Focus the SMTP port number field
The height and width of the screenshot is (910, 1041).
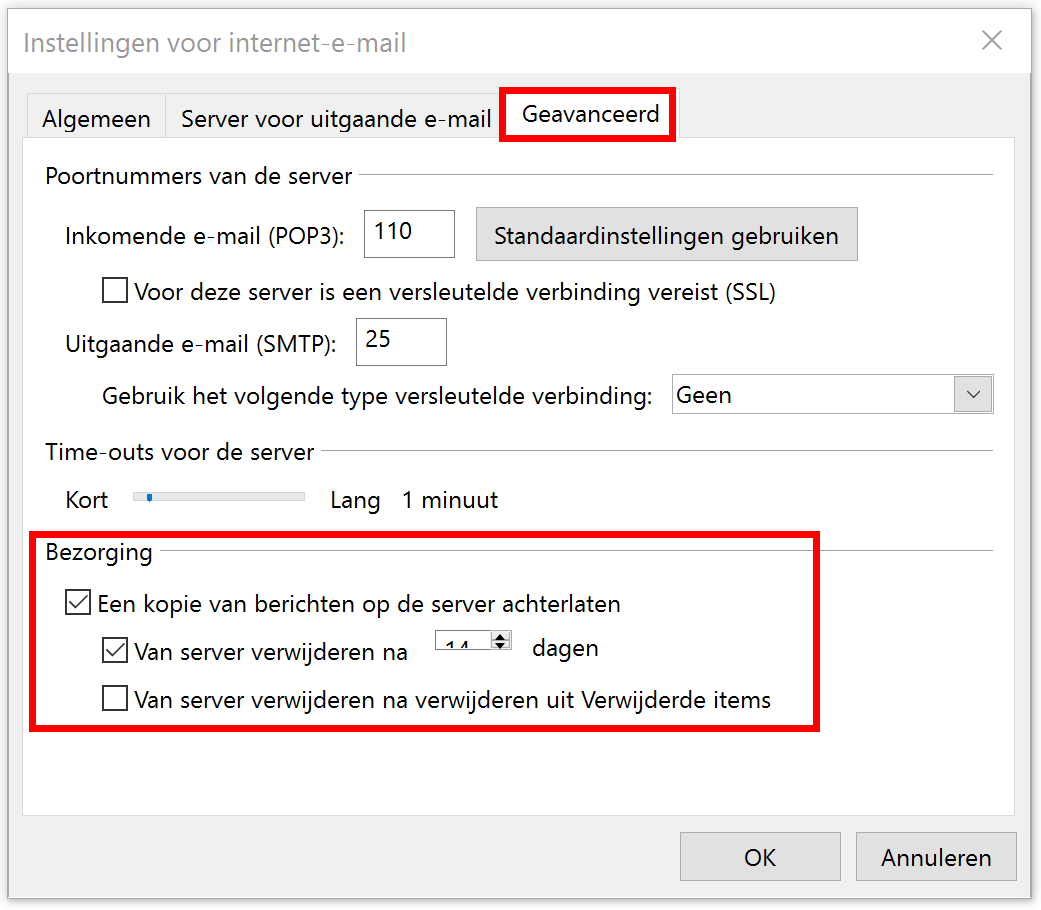click(400, 341)
